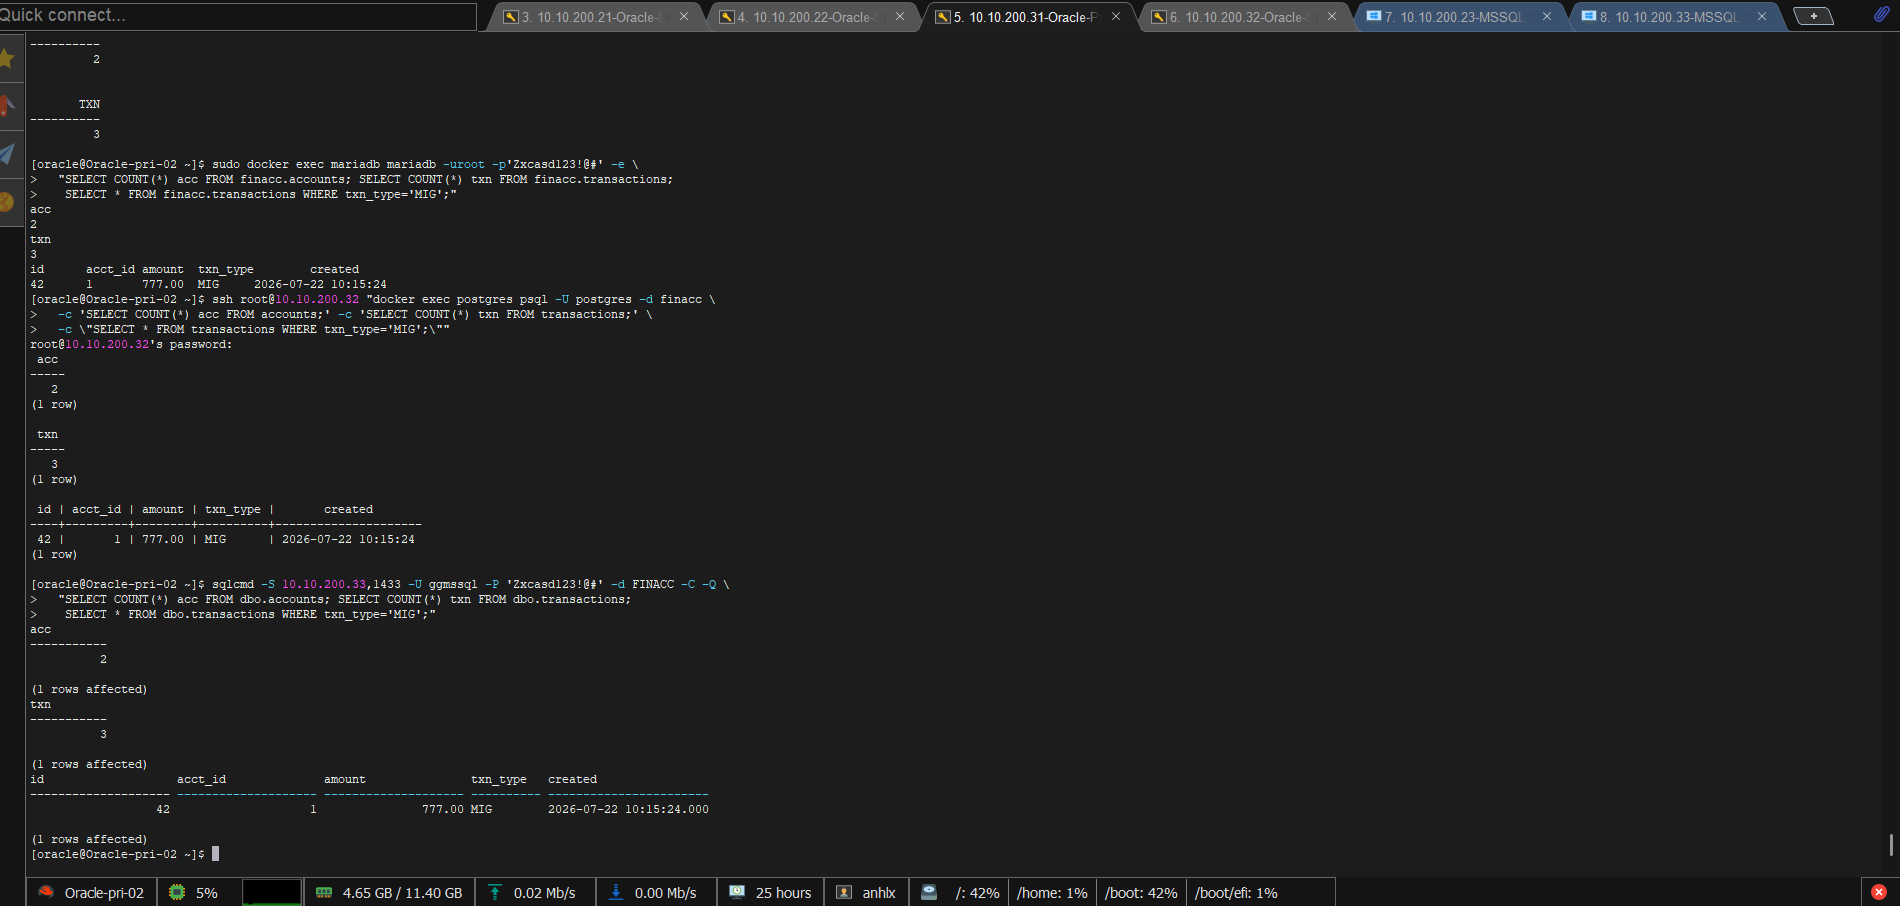
Task: Close tab 8 10.10.200.33-MSSQL
Action: point(1762,16)
